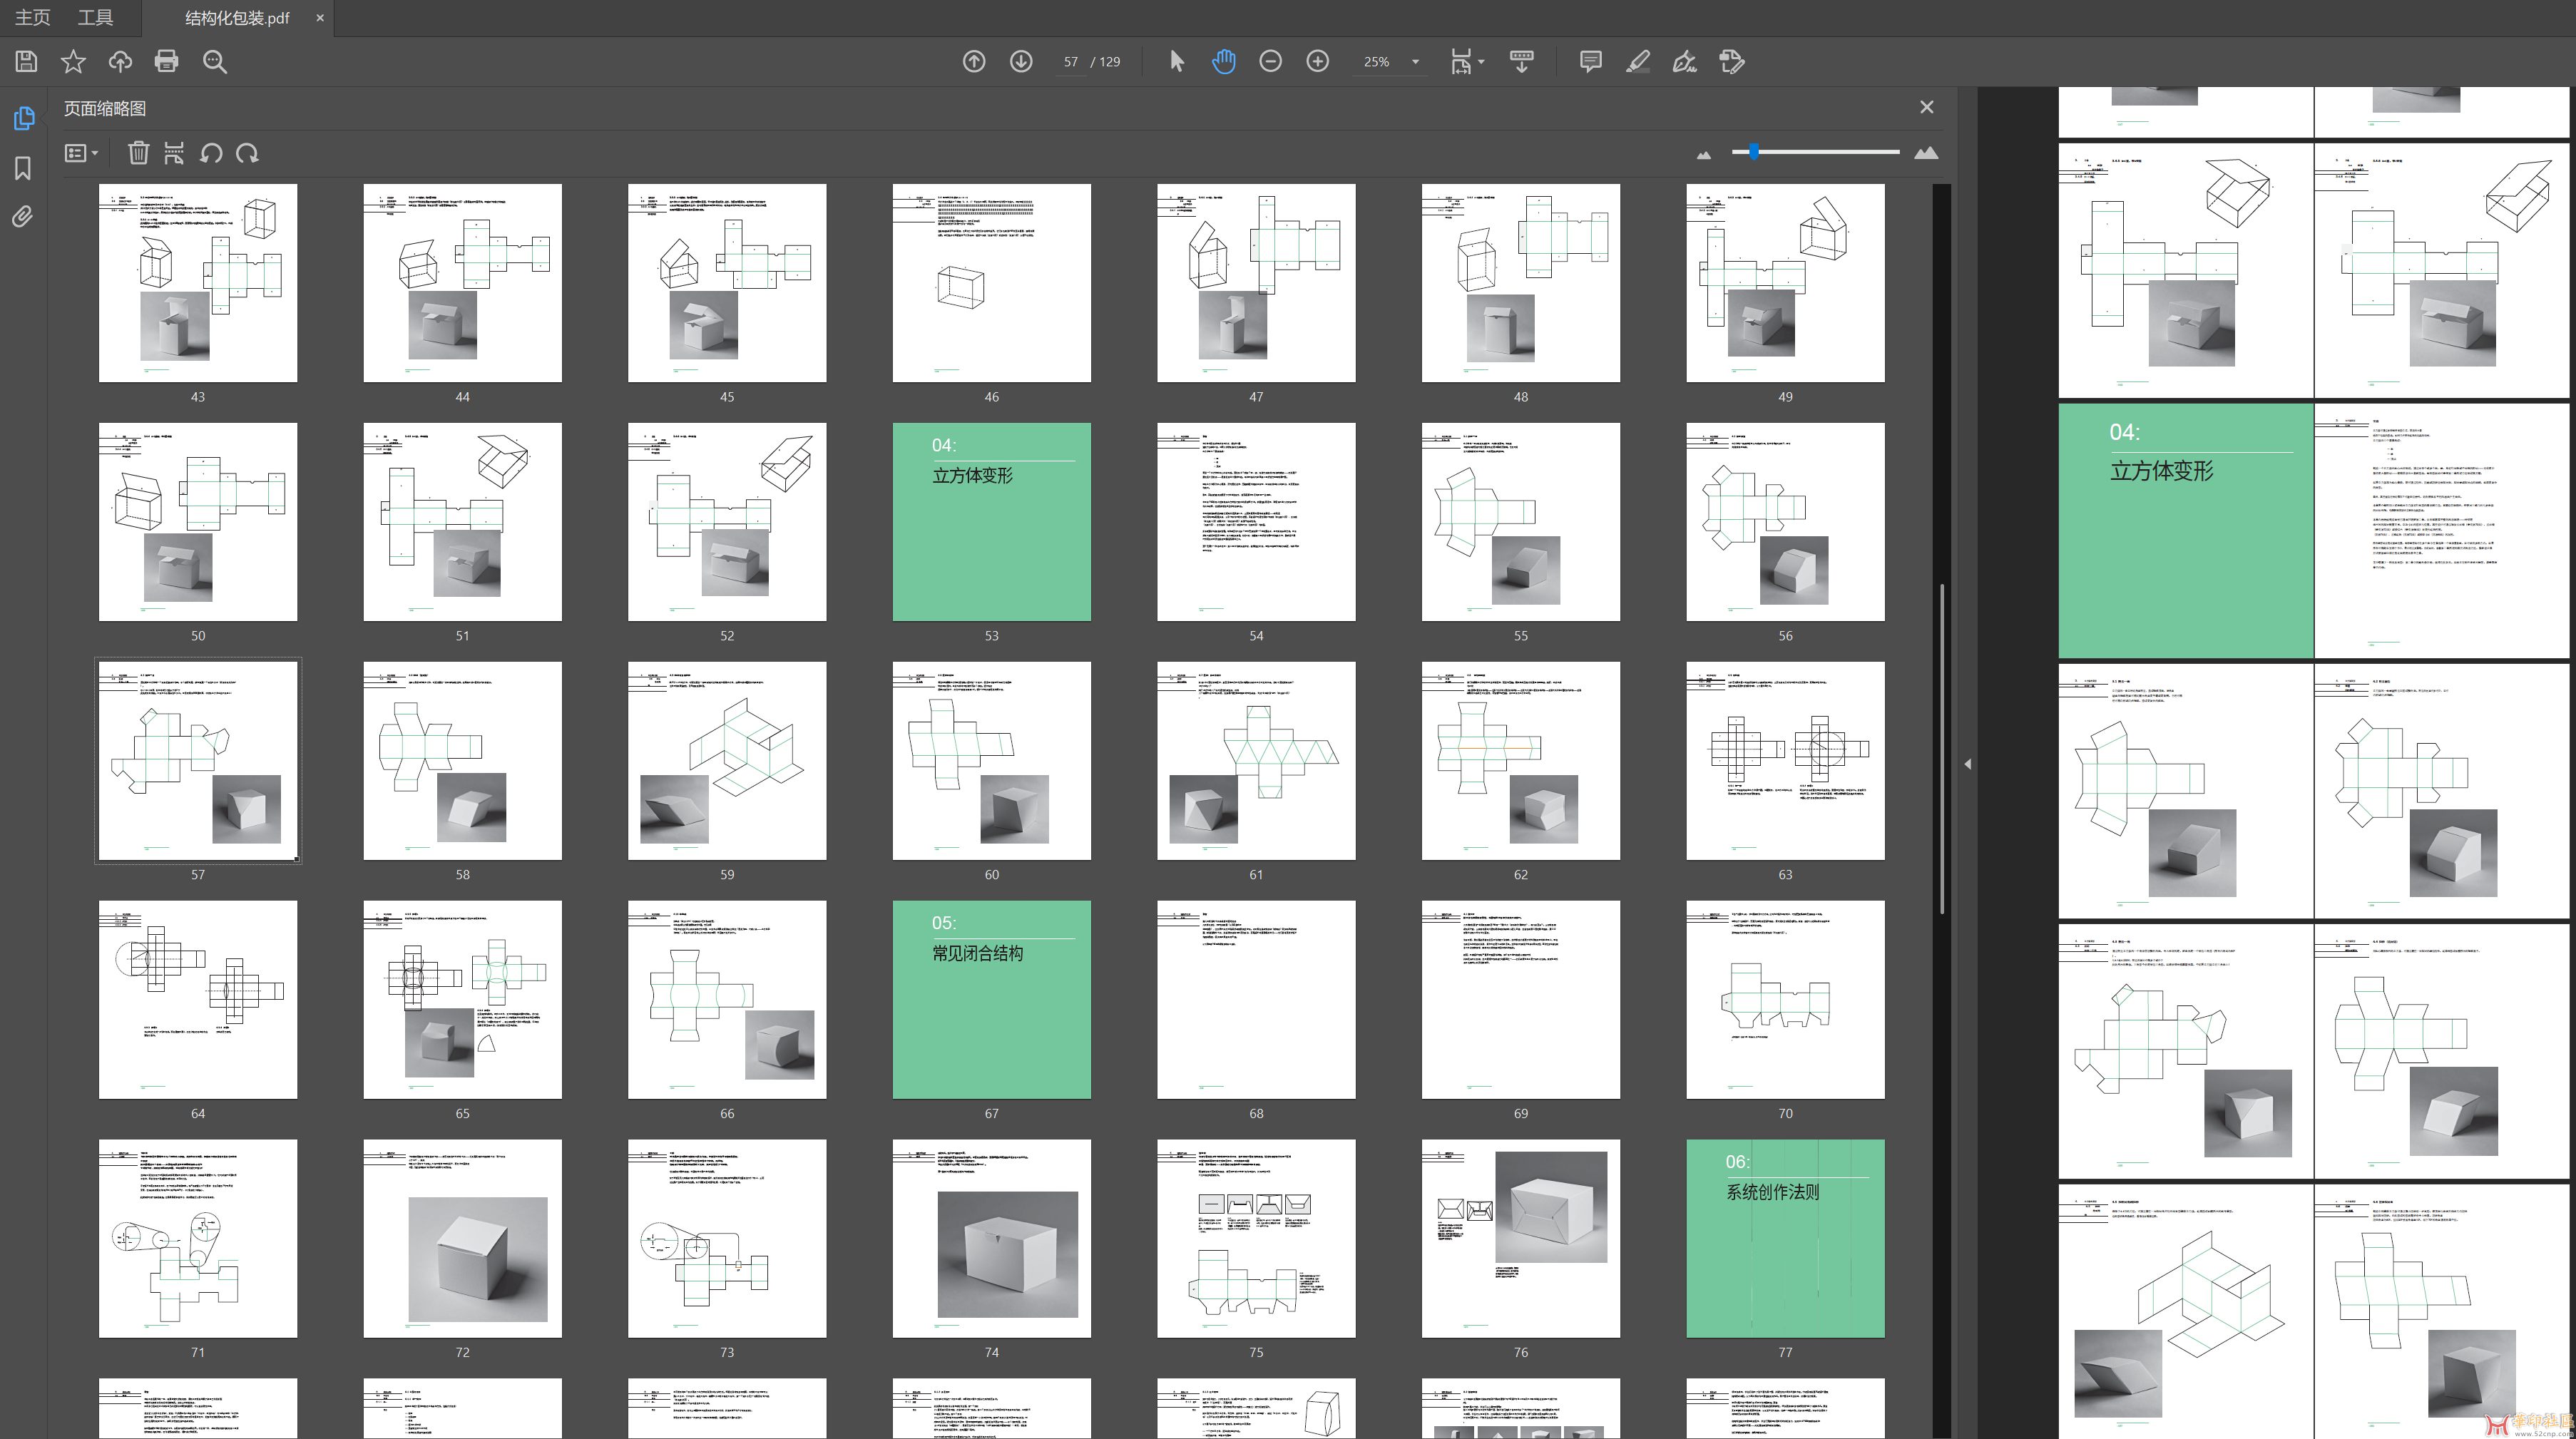Rotate page clockwise
The width and height of the screenshot is (2576, 1439).
pos(247,153)
